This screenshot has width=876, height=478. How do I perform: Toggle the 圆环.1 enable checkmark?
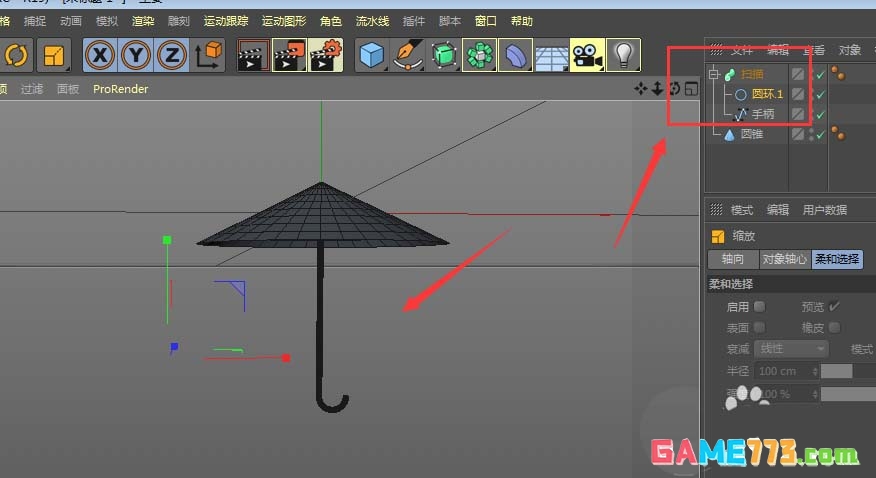point(821,94)
